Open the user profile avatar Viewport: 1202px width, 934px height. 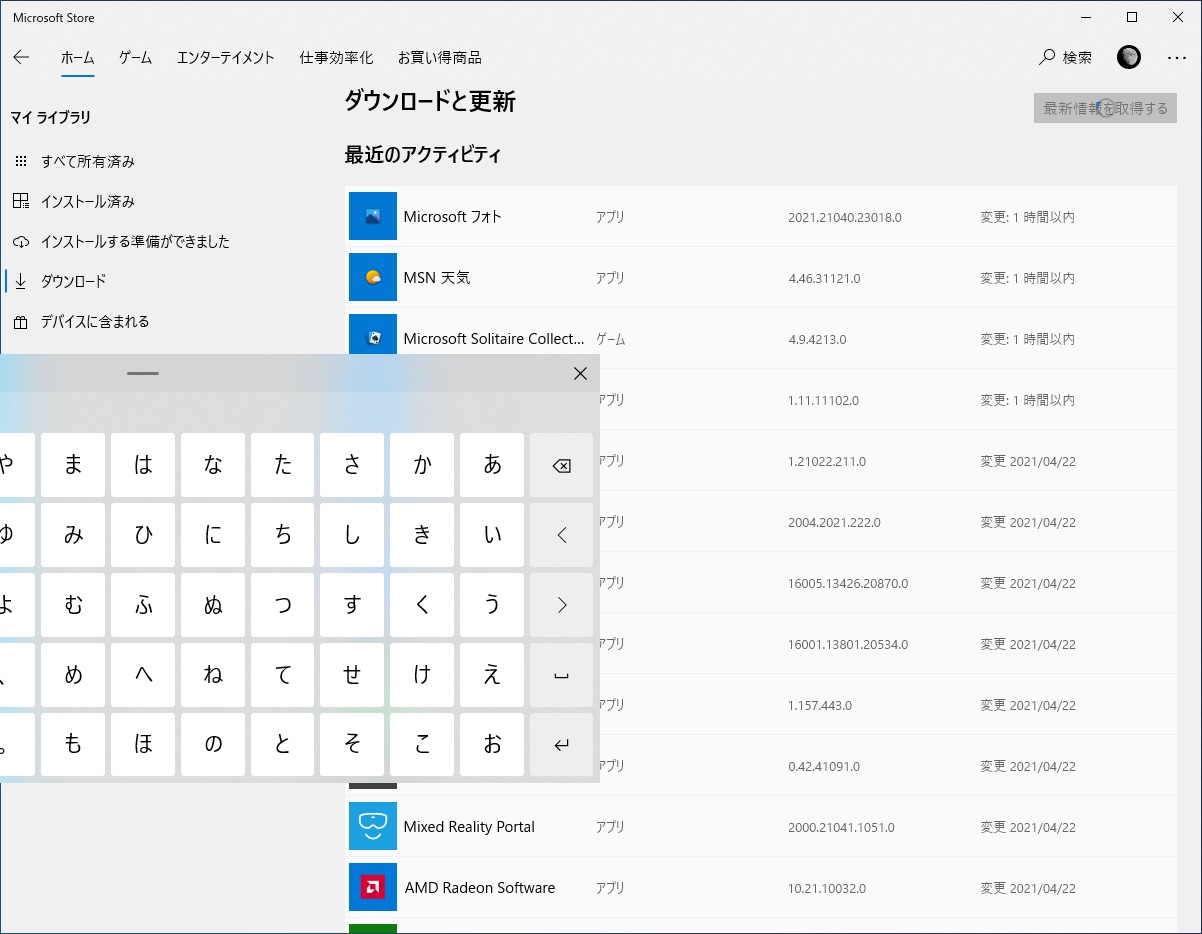click(1129, 57)
